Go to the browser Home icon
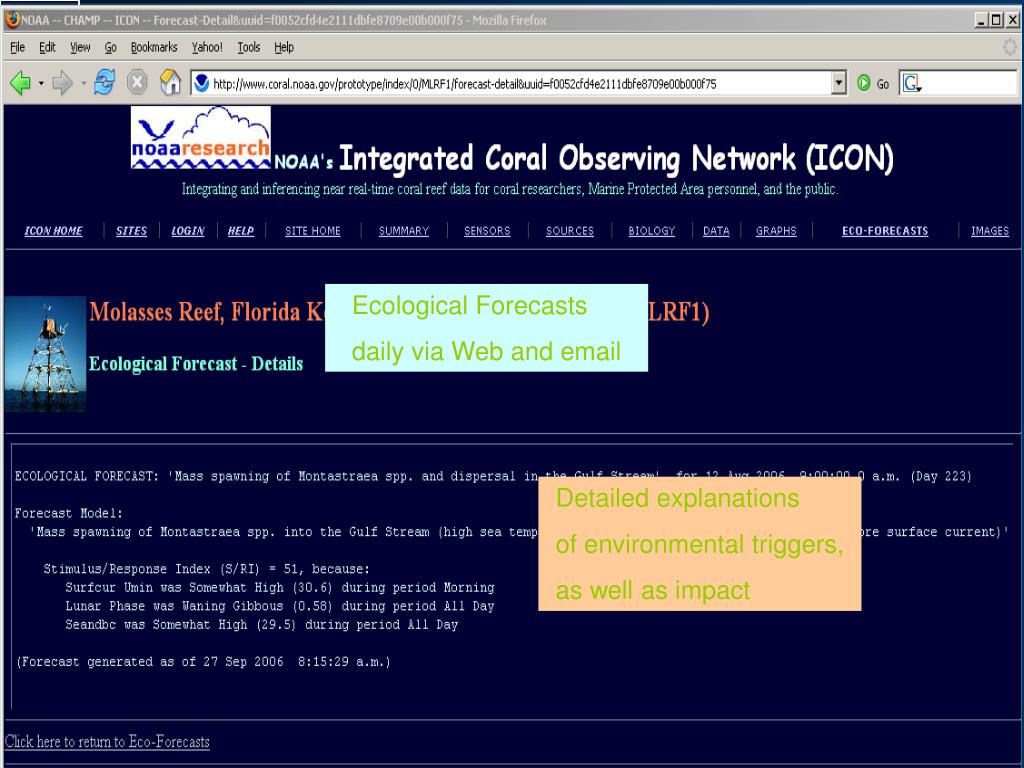This screenshot has height=768, width=1024. pyautogui.click(x=170, y=83)
